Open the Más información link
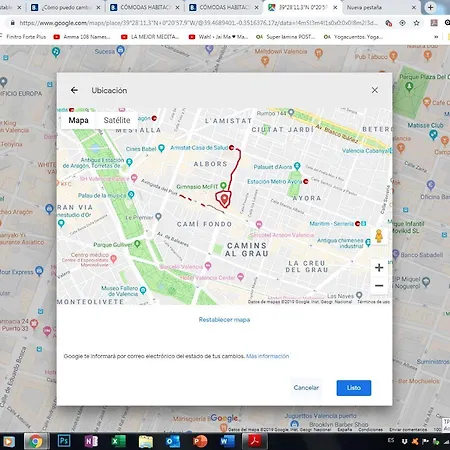 pyautogui.click(x=268, y=356)
